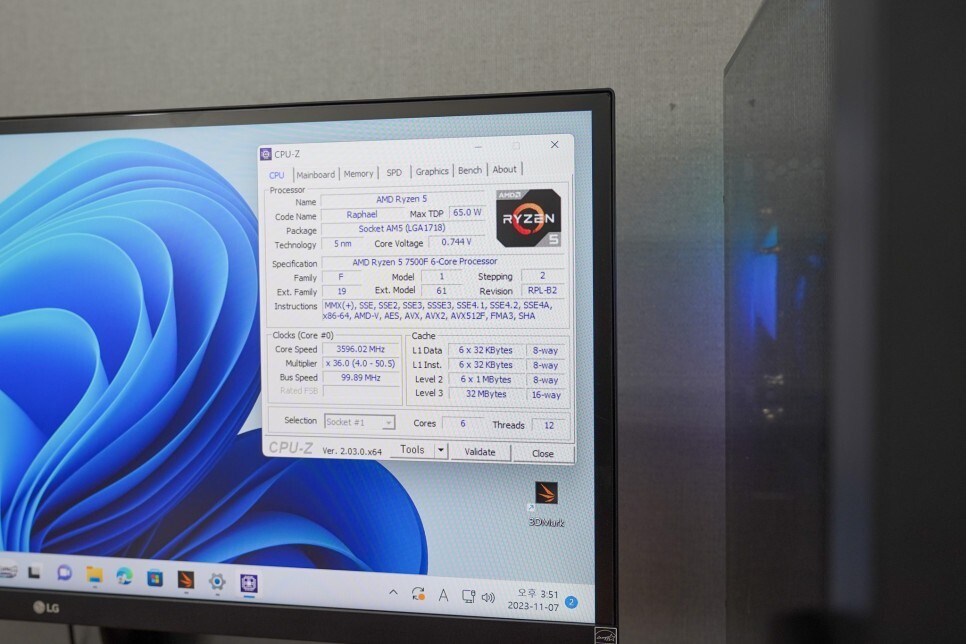Open Microsoft Store from the taskbar
966x644 pixels.
[155, 578]
